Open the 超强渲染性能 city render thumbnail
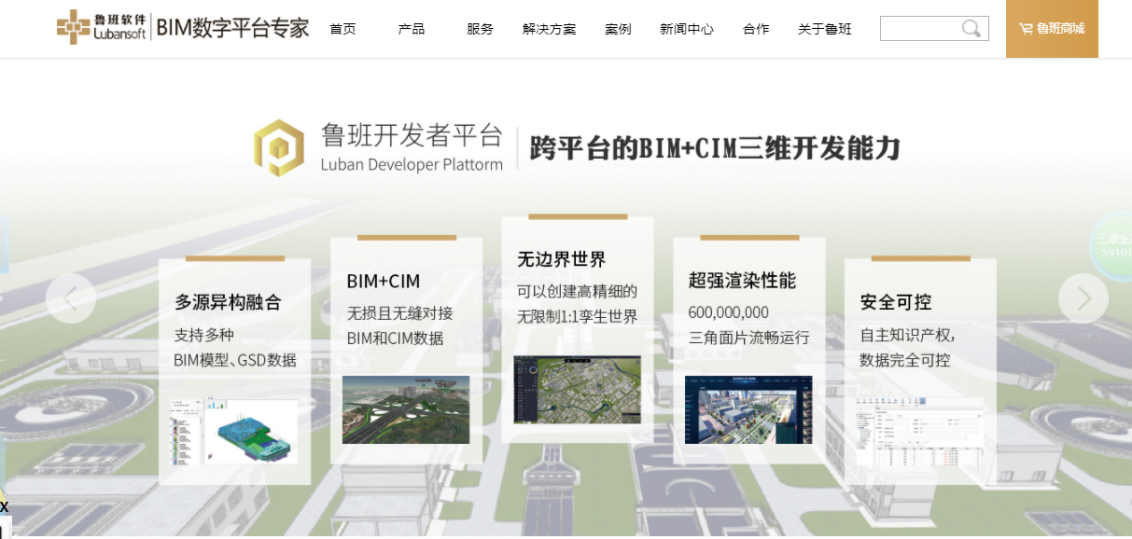This screenshot has width=1132, height=539. pos(748,410)
